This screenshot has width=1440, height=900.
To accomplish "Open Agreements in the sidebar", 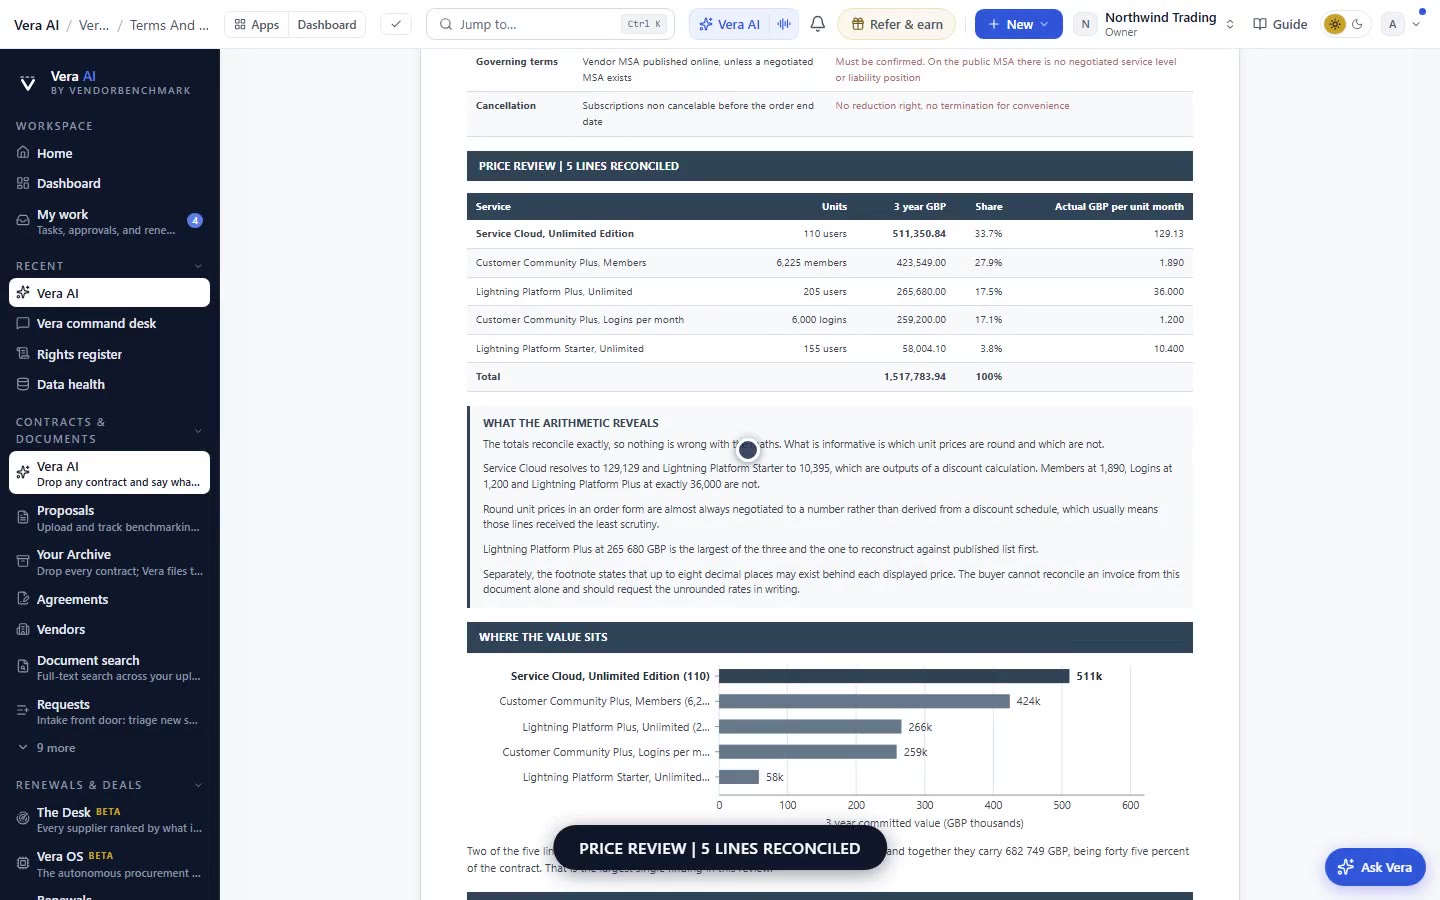I will [x=110, y=599].
